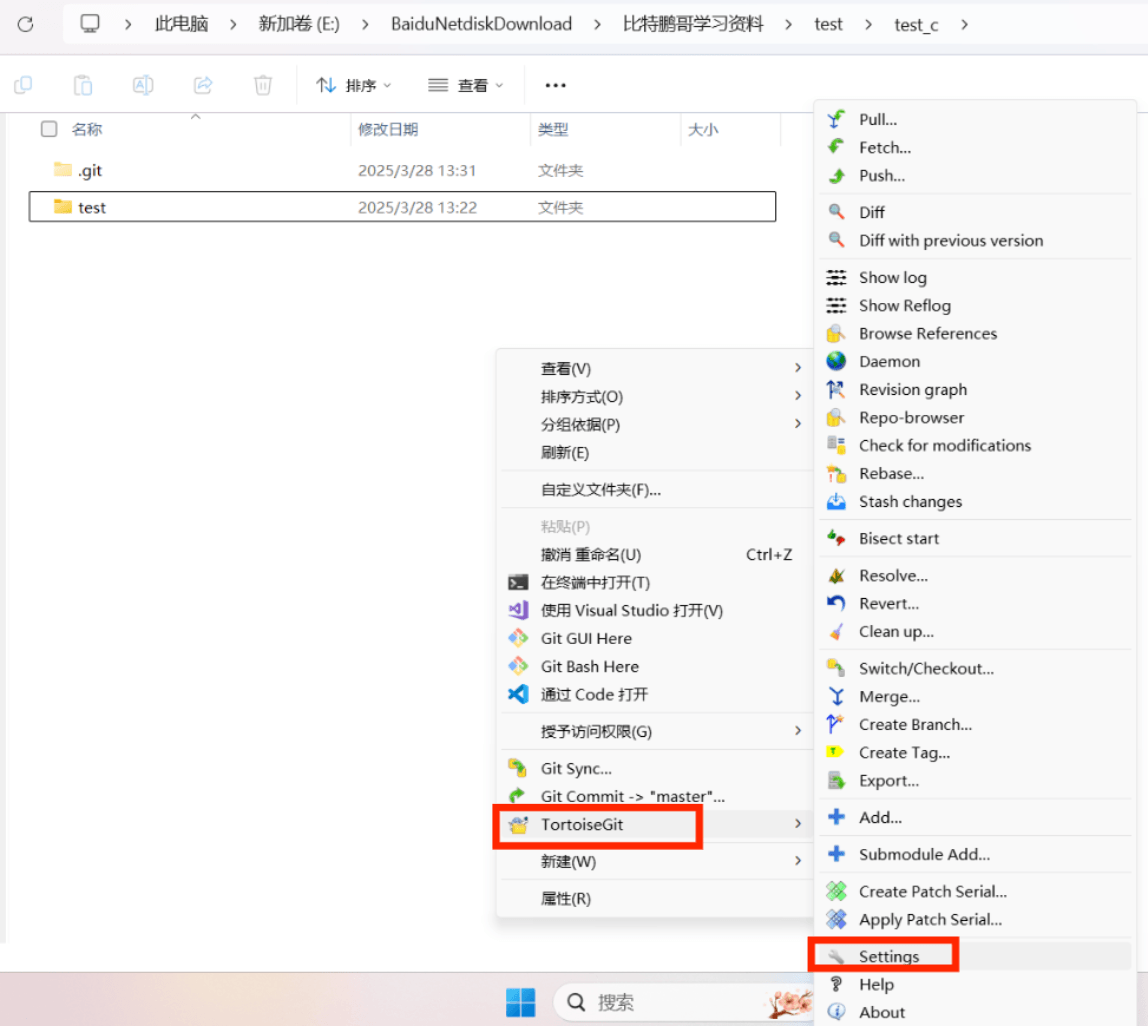This screenshot has height=1026, width=1148.
Task: Expand the 授予访问权限(G) submenu arrow
Action: point(798,731)
